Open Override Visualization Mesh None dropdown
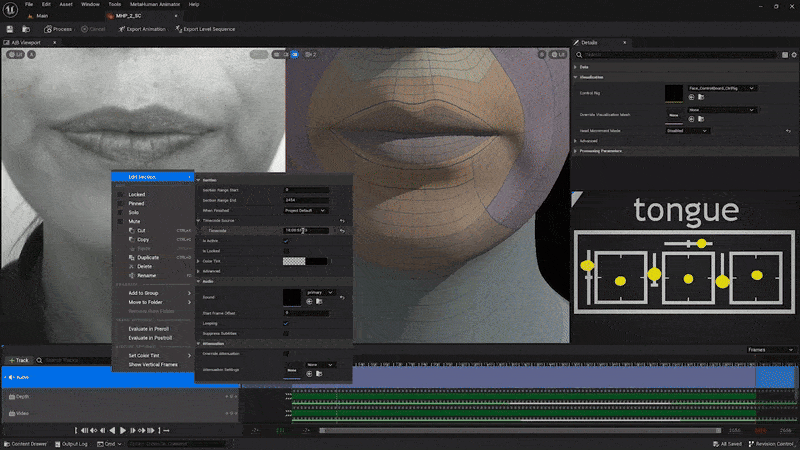 click(x=721, y=110)
